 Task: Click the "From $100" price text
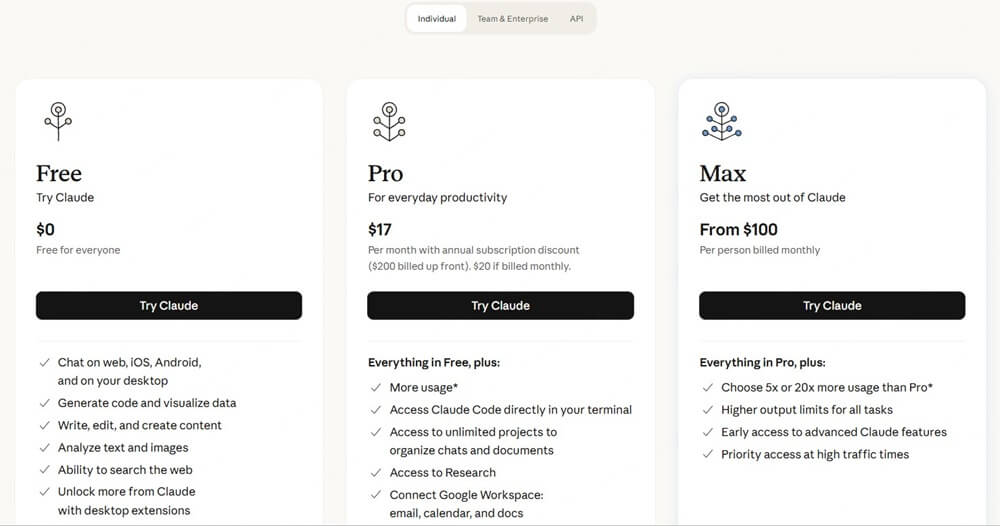738,230
